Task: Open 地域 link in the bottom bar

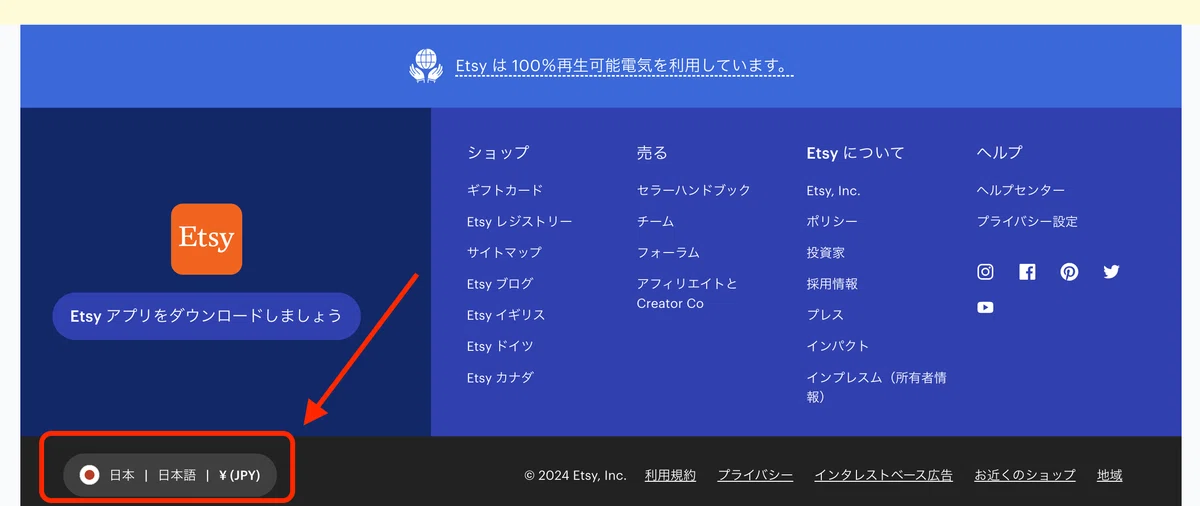Action: point(1110,476)
